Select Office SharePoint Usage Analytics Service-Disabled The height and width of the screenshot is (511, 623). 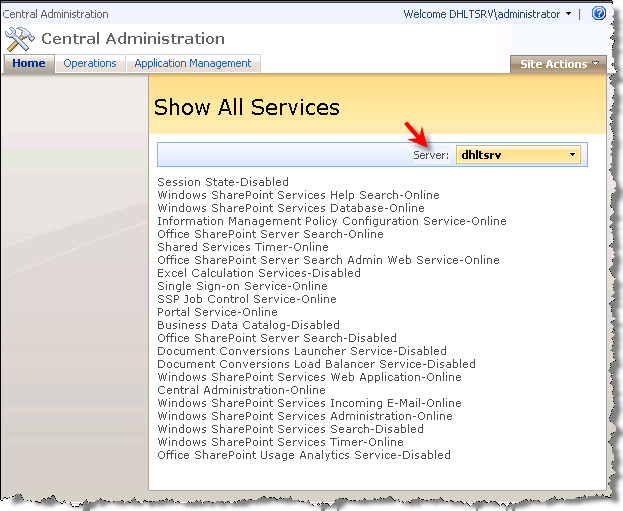(x=304, y=455)
